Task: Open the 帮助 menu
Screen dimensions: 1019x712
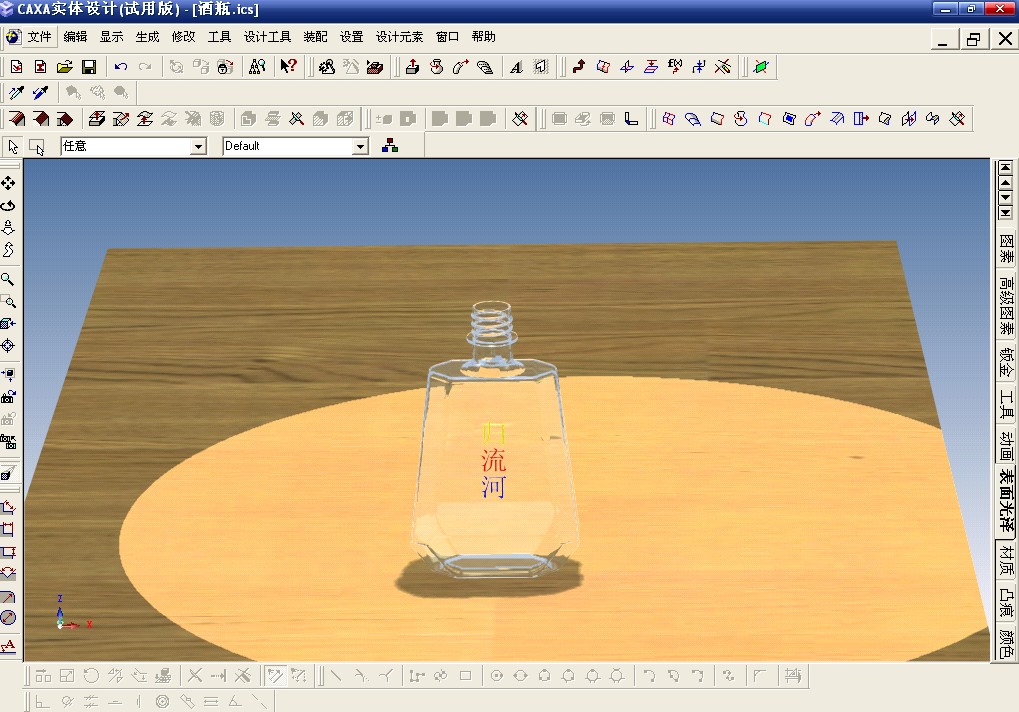Action: point(484,37)
